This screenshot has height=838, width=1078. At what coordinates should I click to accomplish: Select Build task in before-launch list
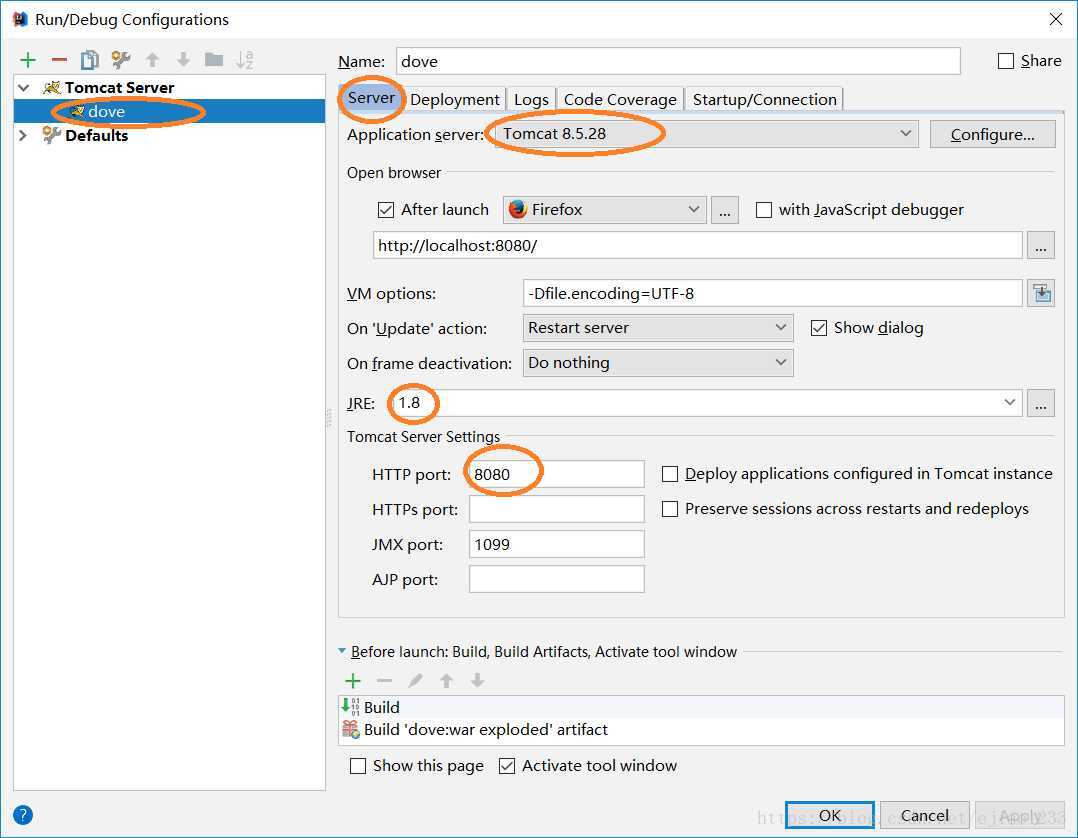click(x=701, y=707)
